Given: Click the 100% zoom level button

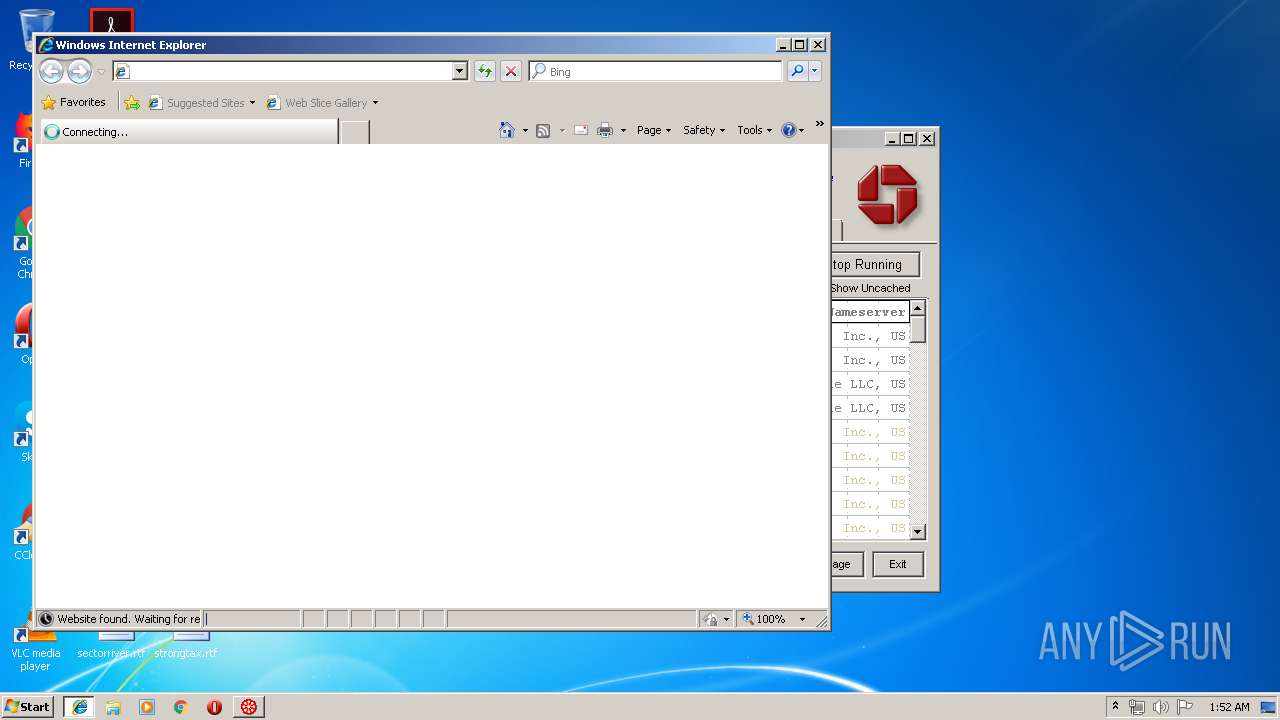Looking at the screenshot, I should (x=765, y=619).
